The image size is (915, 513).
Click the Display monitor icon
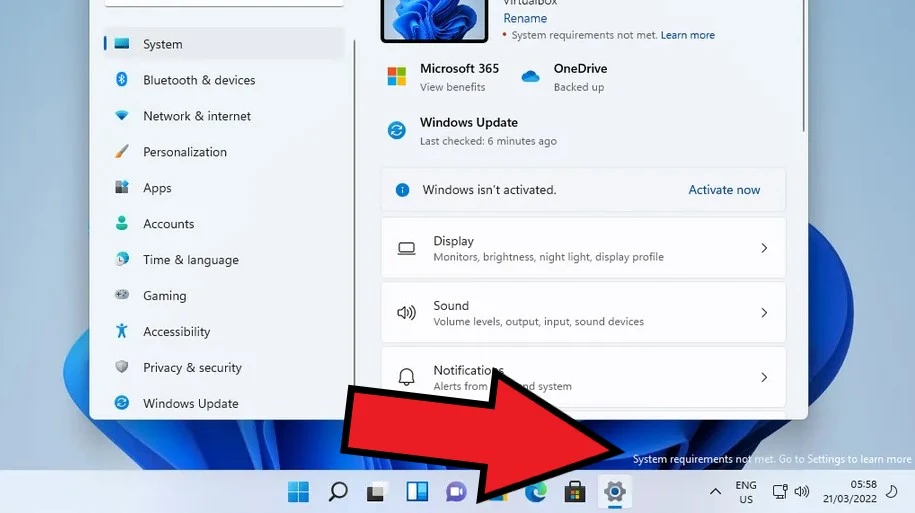point(407,249)
